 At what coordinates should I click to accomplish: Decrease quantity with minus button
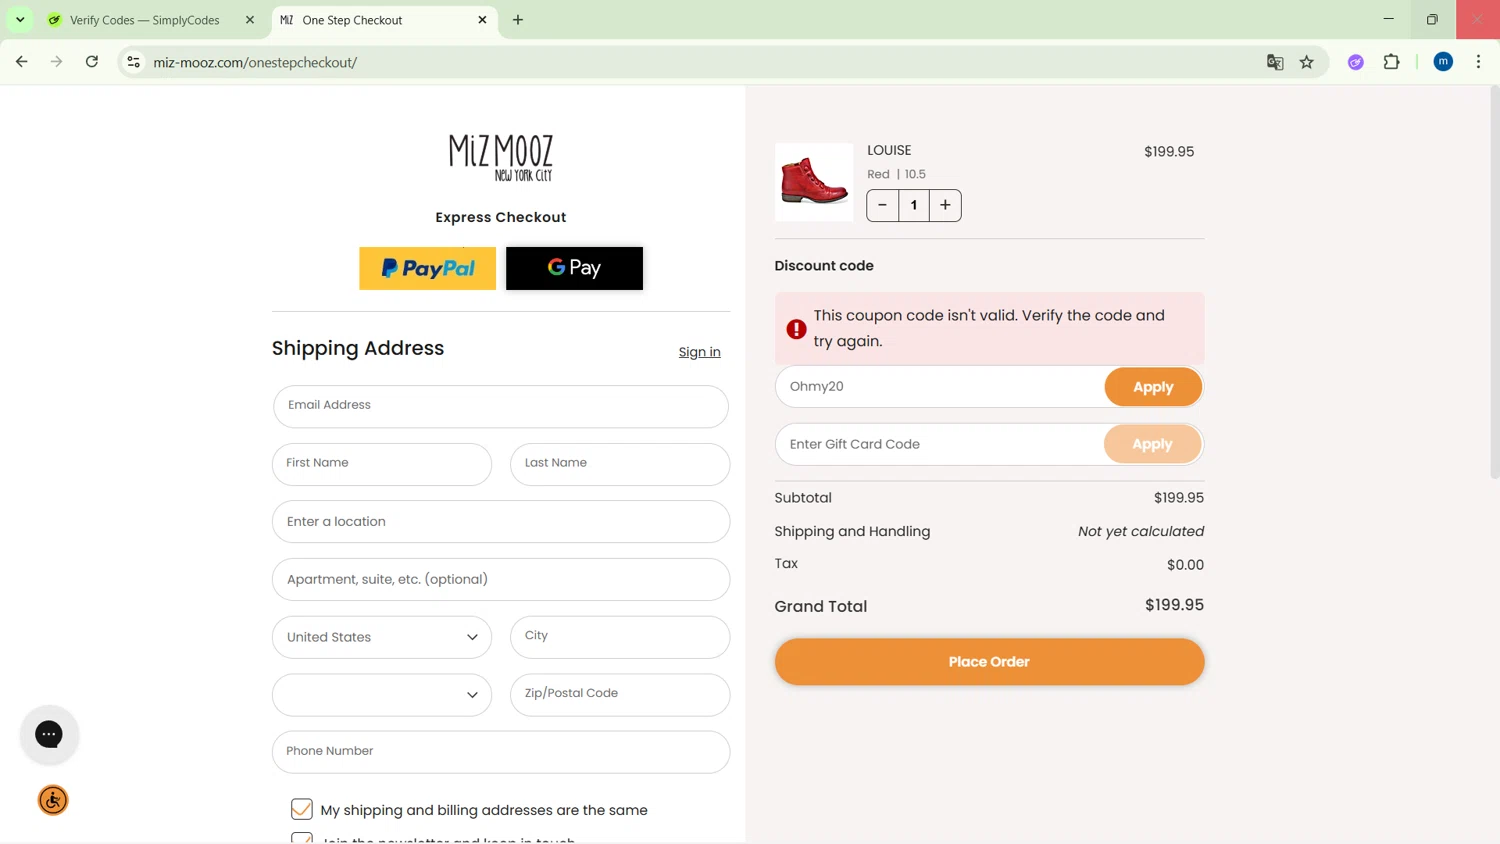882,205
